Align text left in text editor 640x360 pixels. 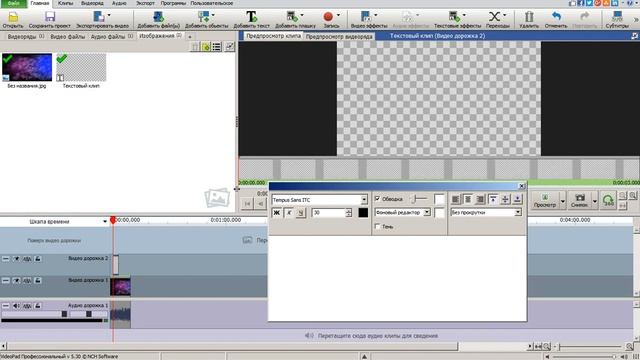(456, 199)
